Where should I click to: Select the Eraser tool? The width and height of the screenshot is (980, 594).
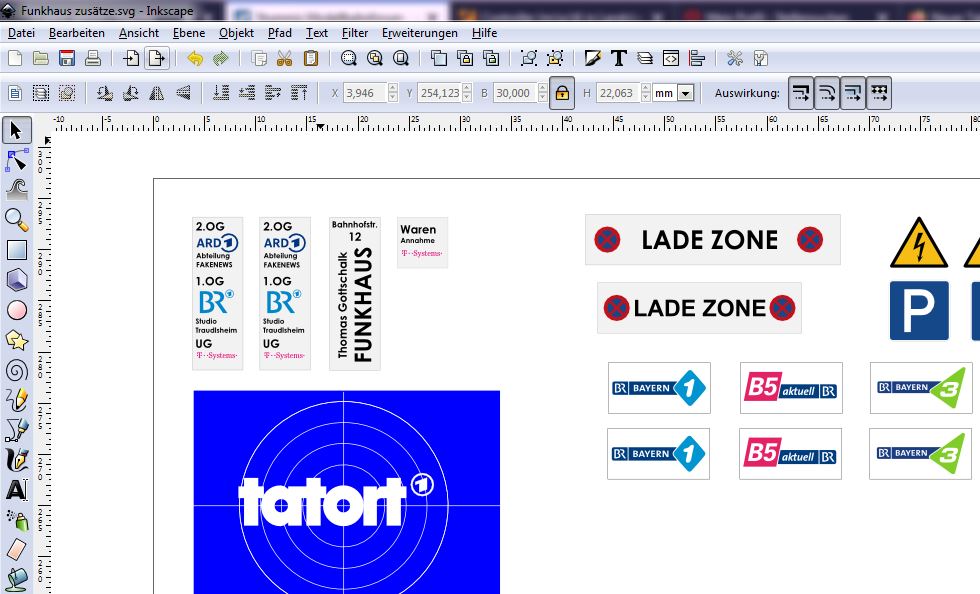pos(16,550)
